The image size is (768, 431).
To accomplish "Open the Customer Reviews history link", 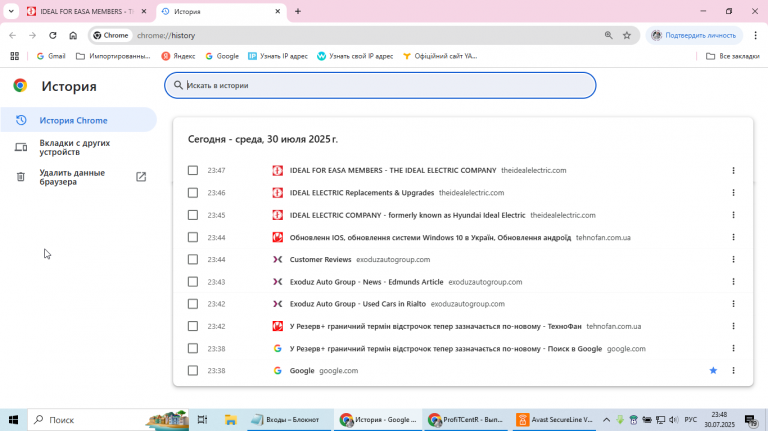I will (x=320, y=260).
